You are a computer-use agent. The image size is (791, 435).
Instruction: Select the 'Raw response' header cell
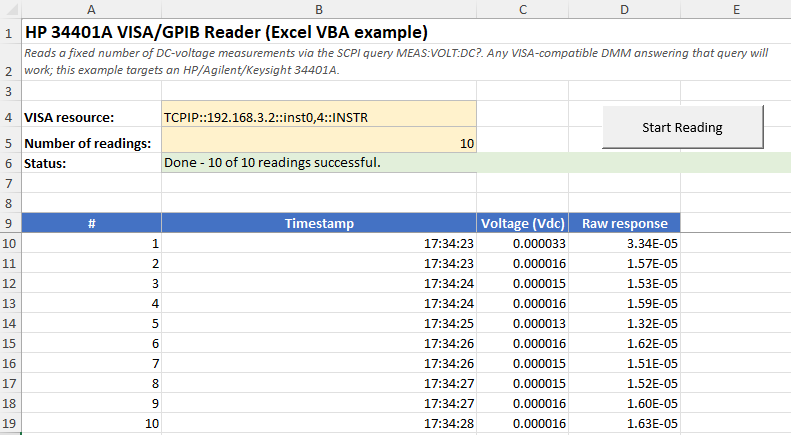tap(625, 223)
